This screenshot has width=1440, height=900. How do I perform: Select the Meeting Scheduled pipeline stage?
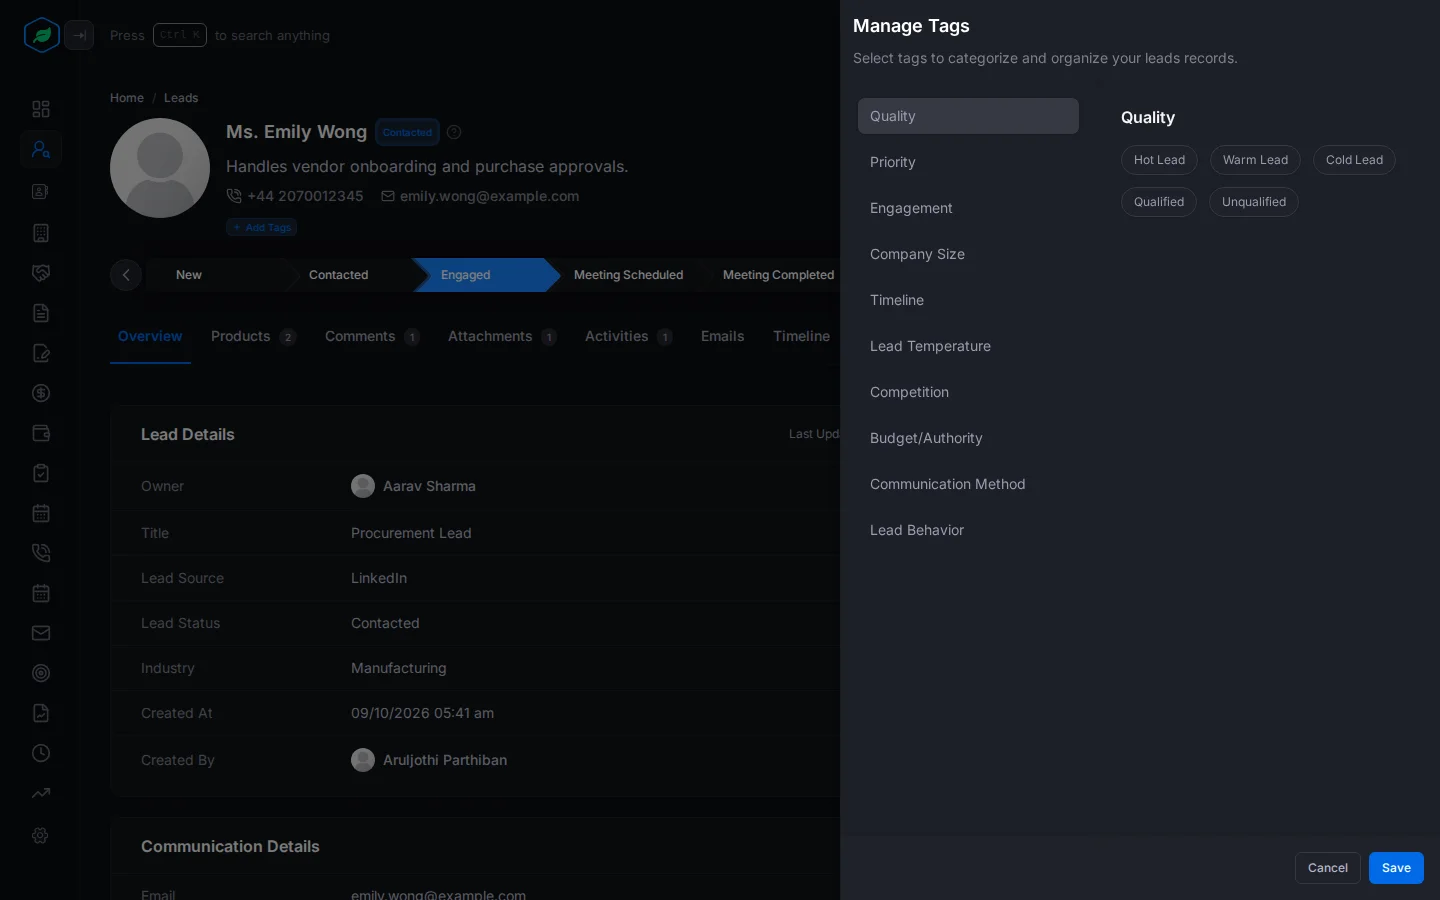click(x=628, y=275)
